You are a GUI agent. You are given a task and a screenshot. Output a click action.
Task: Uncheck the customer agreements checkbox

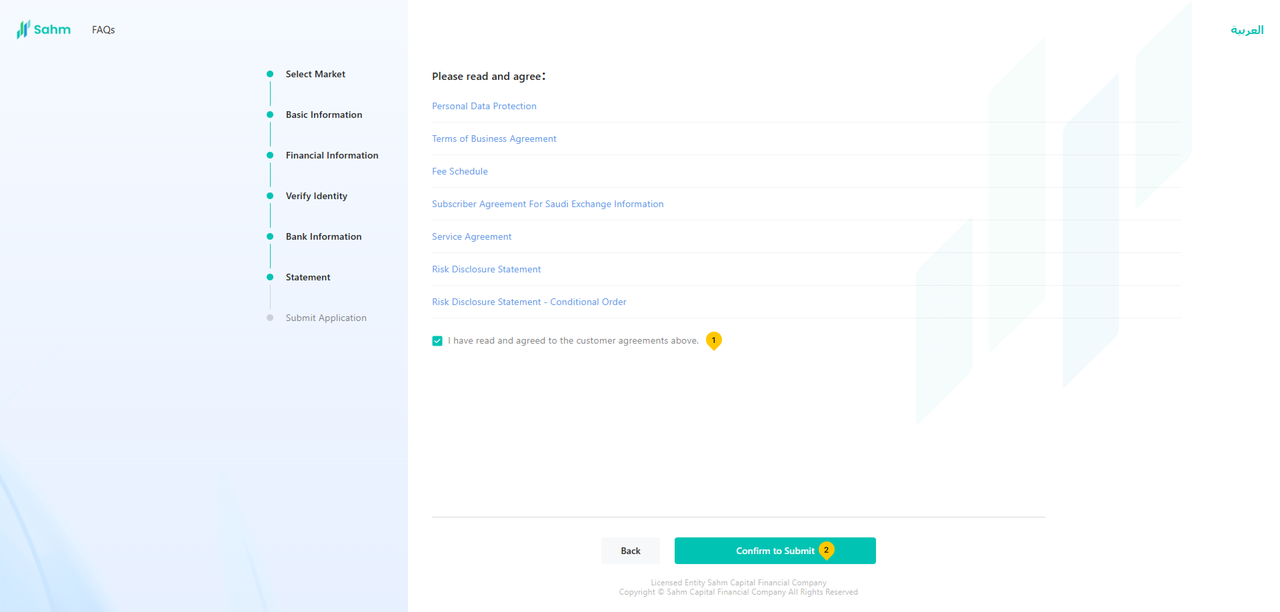437,341
